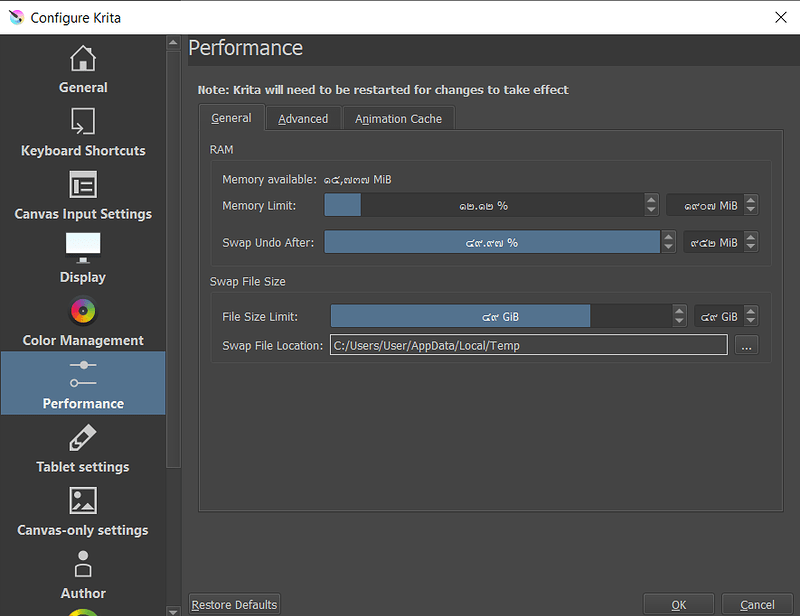The width and height of the screenshot is (800, 616).
Task: Select the Performance sliders icon
Action: (83, 374)
